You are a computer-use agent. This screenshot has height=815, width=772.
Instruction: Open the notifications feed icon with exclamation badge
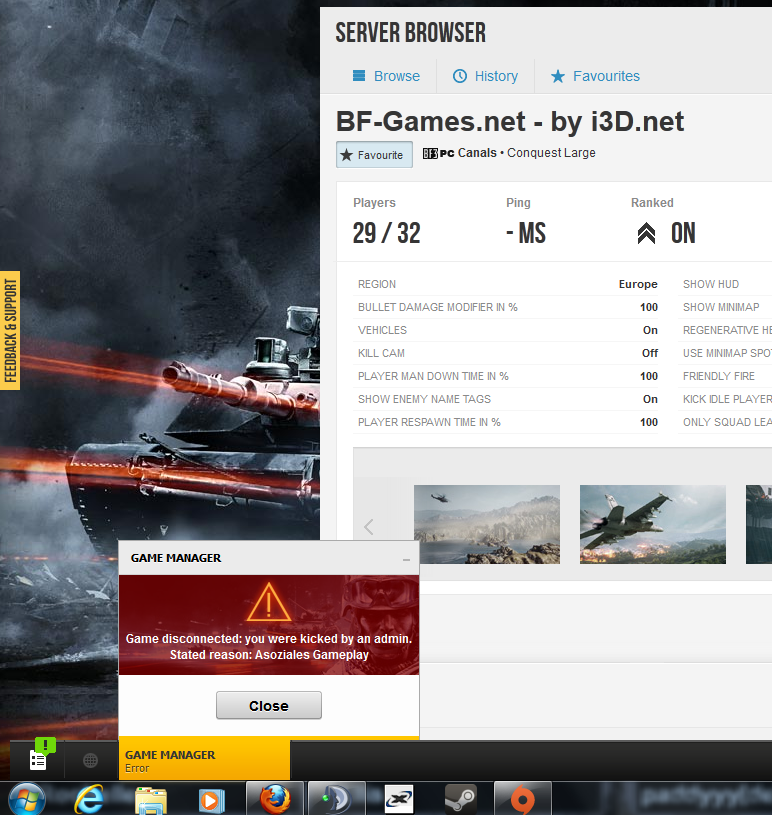40,757
